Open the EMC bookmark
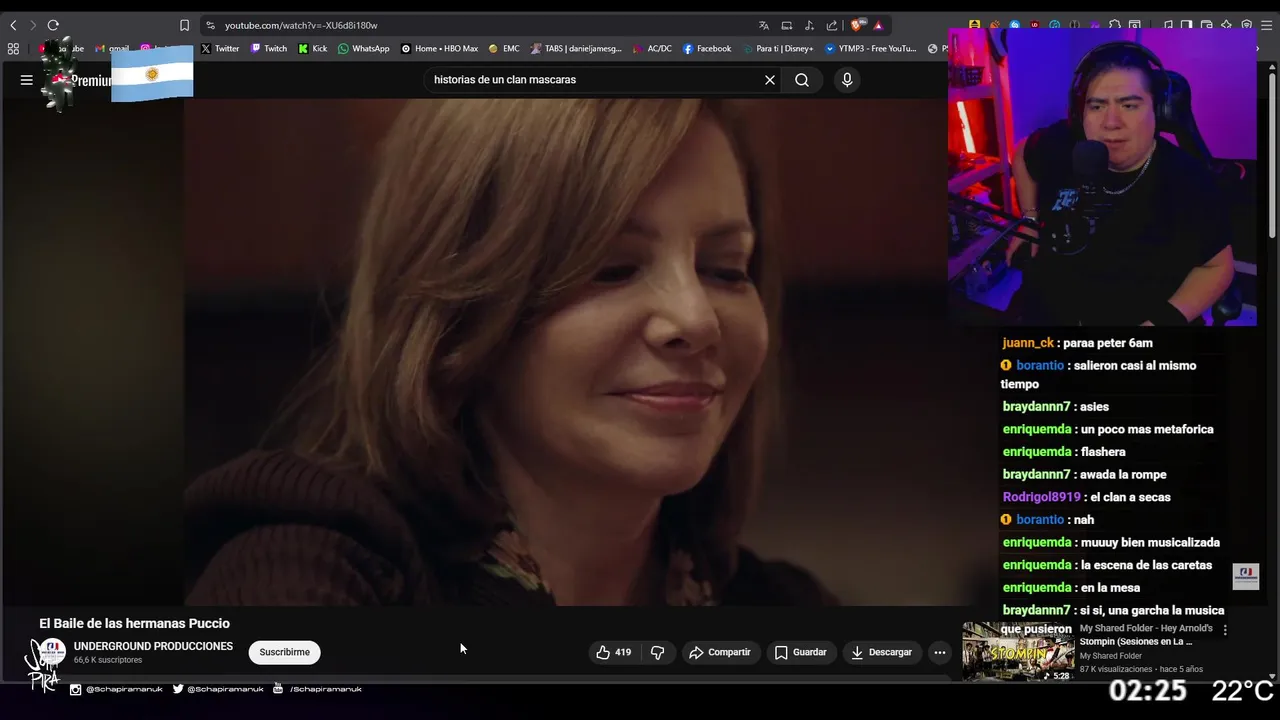The height and width of the screenshot is (720, 1280). (x=504, y=48)
